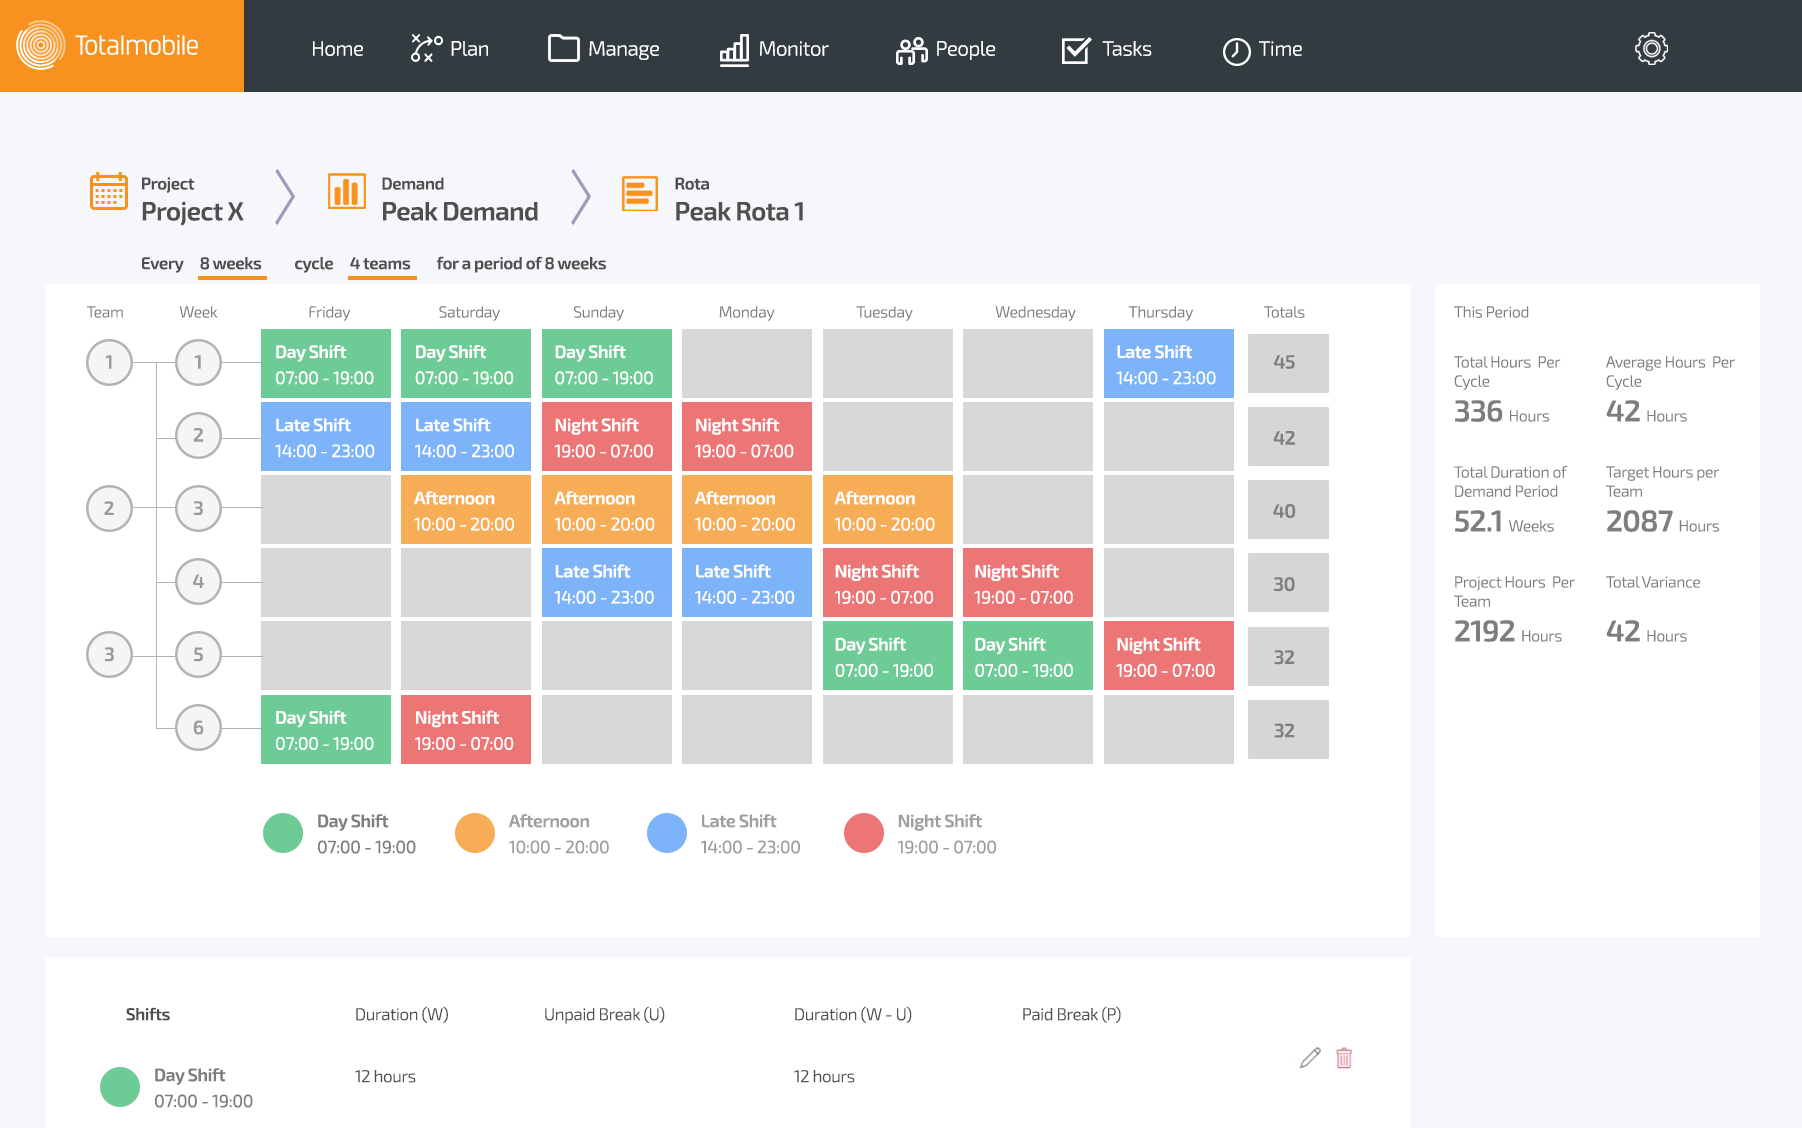Select Week 2 Friday Late Shift
Viewport: 1802px width, 1128px height.
pyautogui.click(x=326, y=437)
